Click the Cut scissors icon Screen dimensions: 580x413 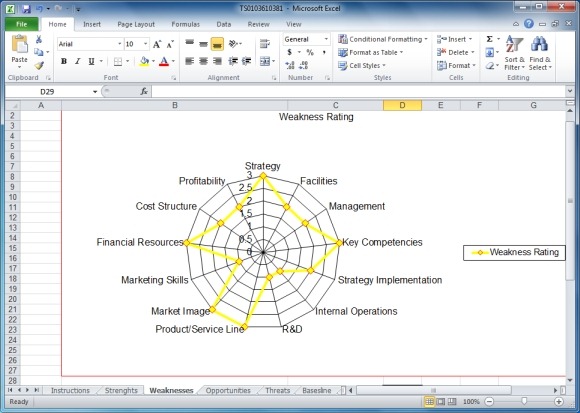[x=38, y=39]
